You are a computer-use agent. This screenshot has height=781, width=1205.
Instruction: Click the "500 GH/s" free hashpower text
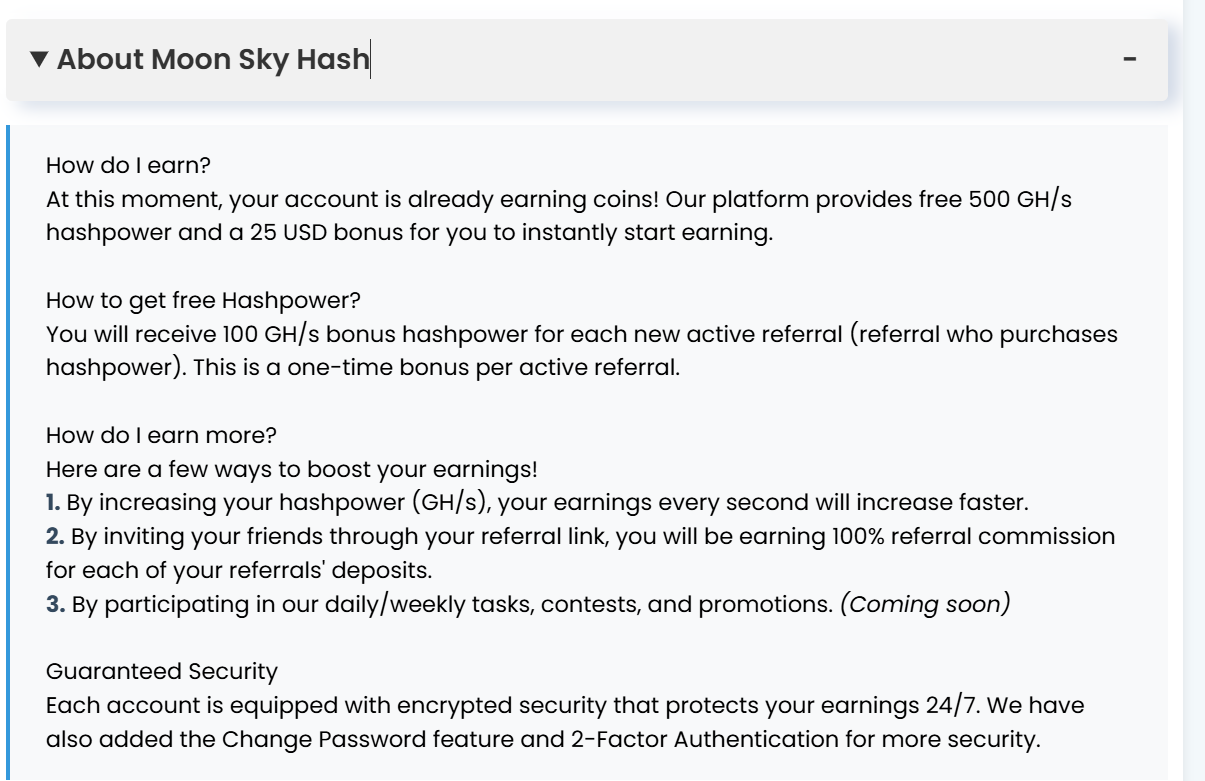[x=1046, y=197]
